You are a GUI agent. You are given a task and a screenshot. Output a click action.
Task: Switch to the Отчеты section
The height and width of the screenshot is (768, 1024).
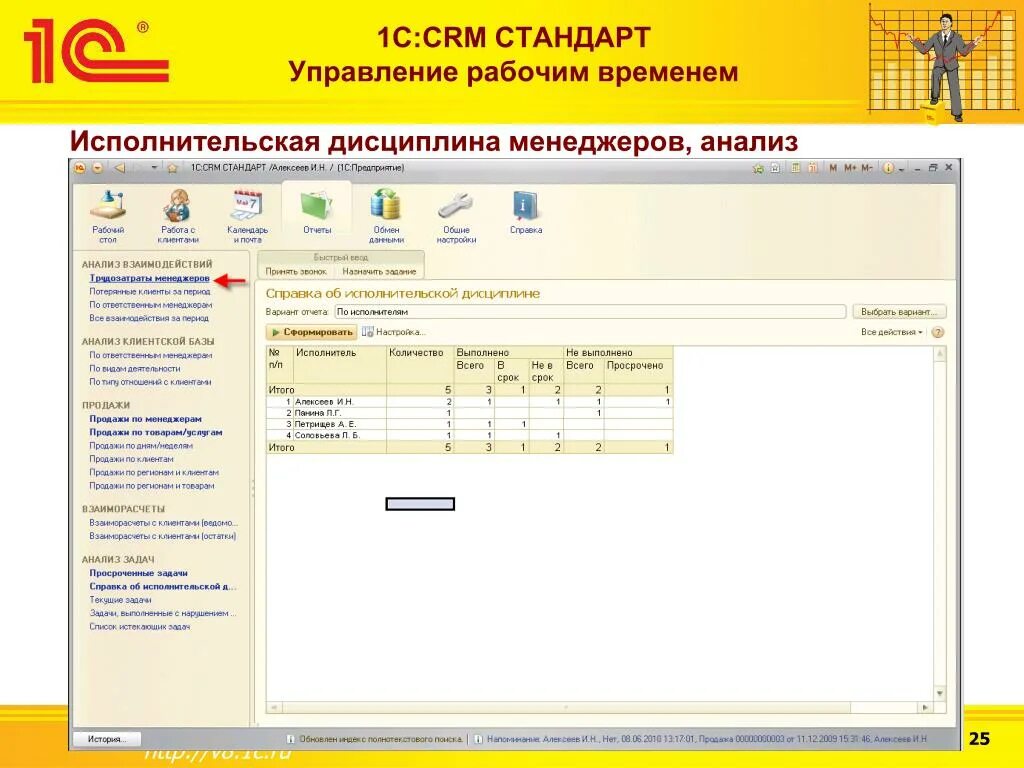[x=317, y=212]
